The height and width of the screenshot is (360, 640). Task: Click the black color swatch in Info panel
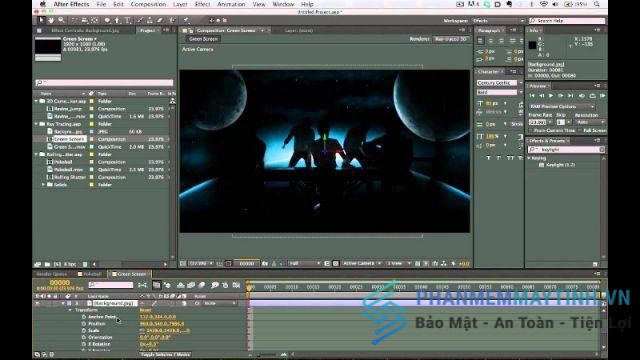click(532, 45)
